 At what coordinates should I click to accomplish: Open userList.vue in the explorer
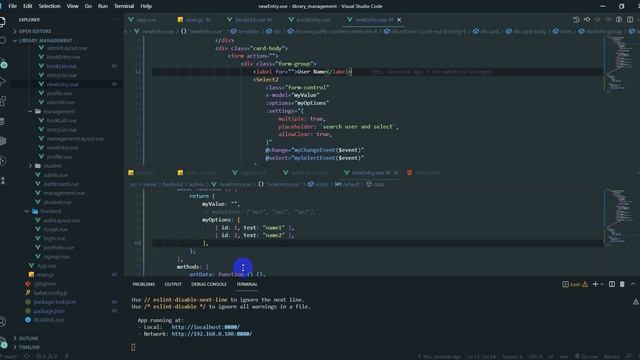click(60, 102)
